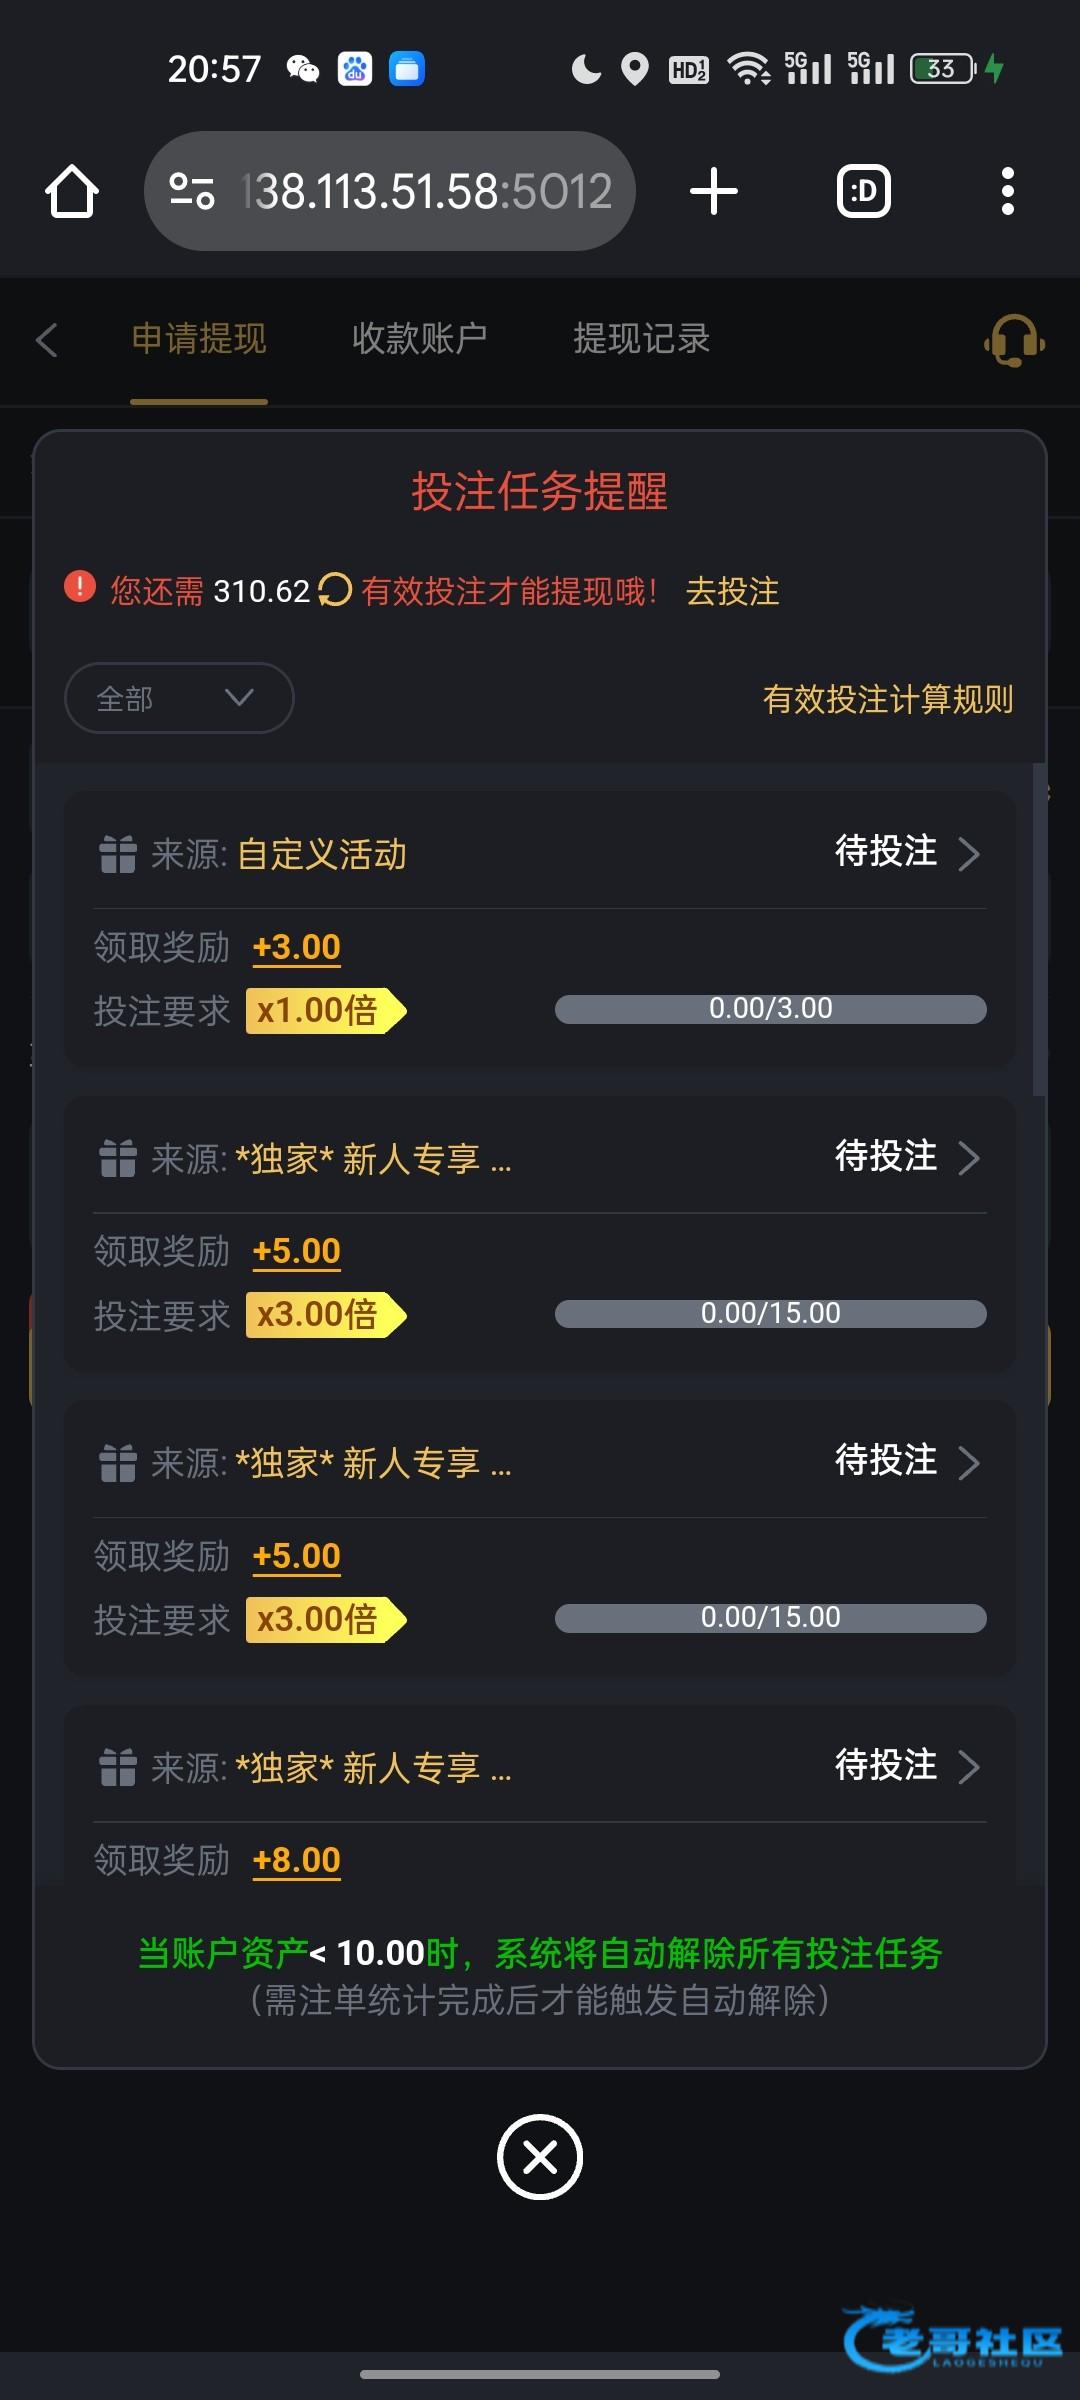Expand the 自定义活动 task's 待投注 chevron

[968, 854]
